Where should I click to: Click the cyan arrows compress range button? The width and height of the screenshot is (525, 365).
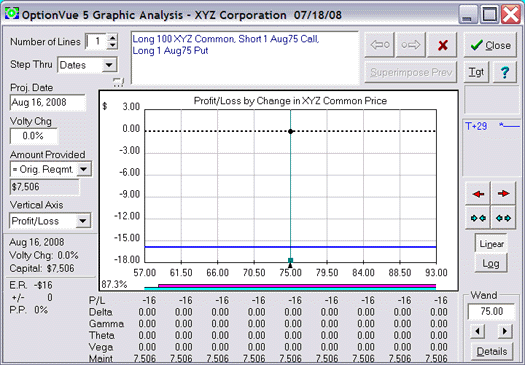[478, 218]
